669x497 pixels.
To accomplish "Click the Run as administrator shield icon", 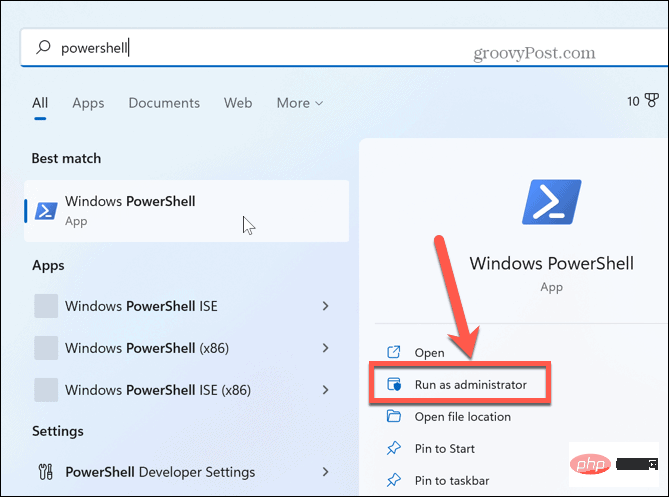I will (x=393, y=384).
